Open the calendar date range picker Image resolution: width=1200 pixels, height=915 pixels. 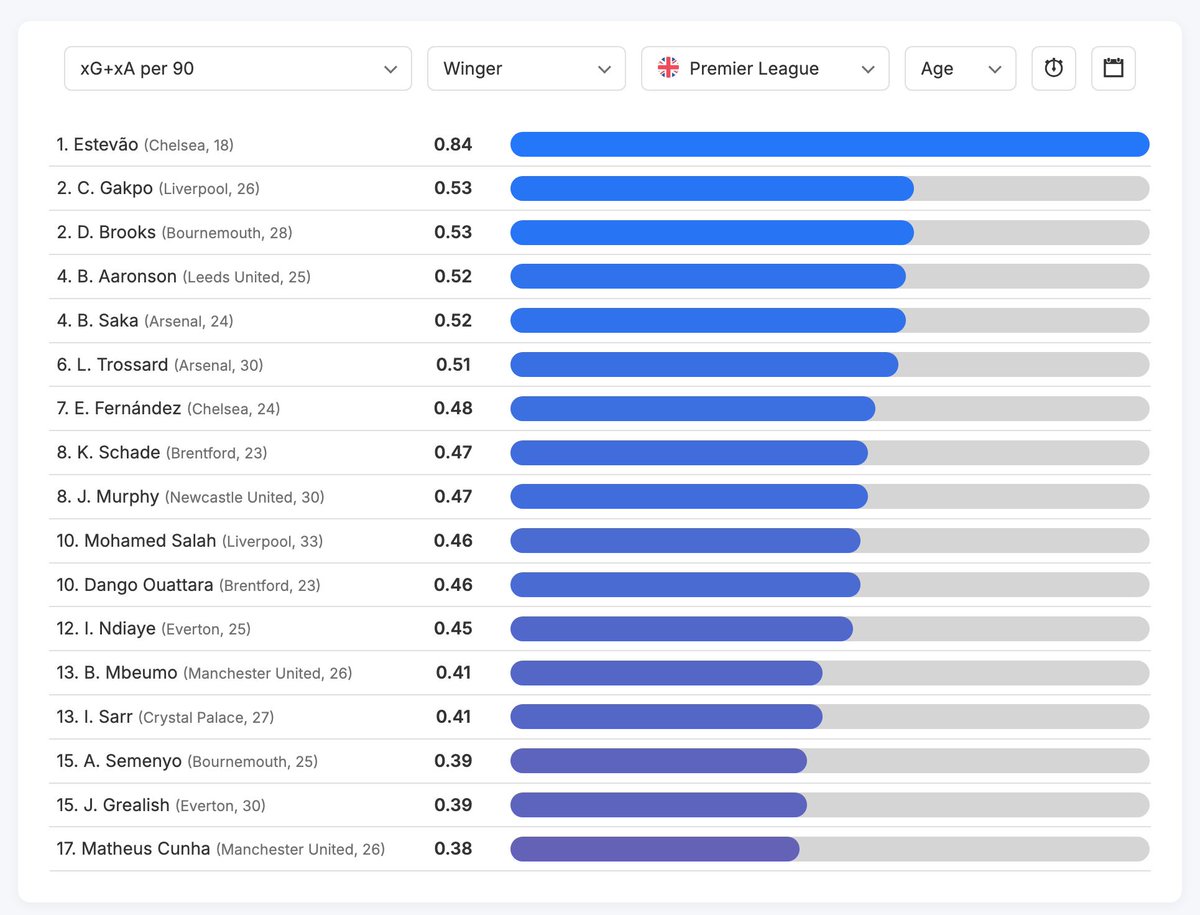pyautogui.click(x=1113, y=68)
